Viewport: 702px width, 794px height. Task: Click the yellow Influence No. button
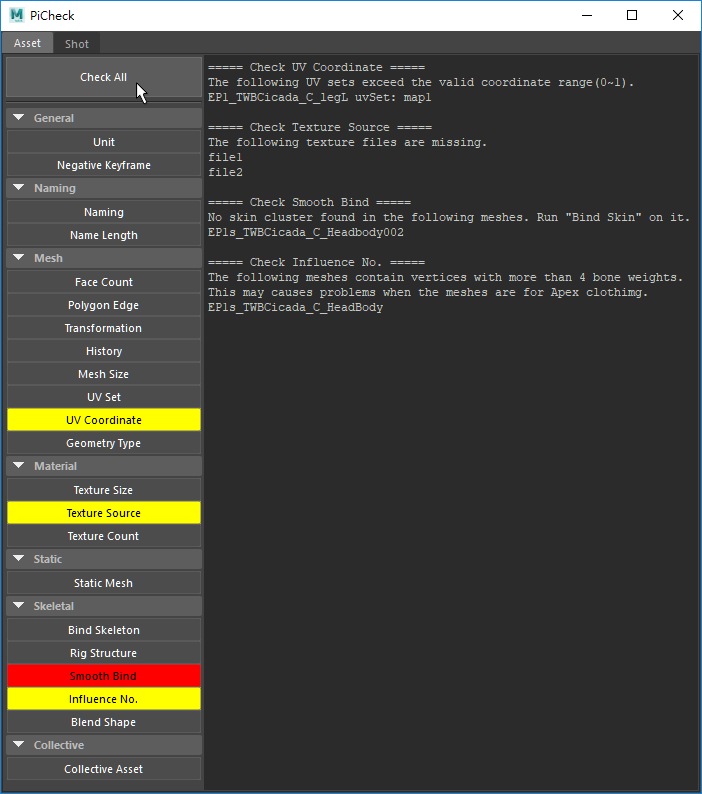coord(104,699)
